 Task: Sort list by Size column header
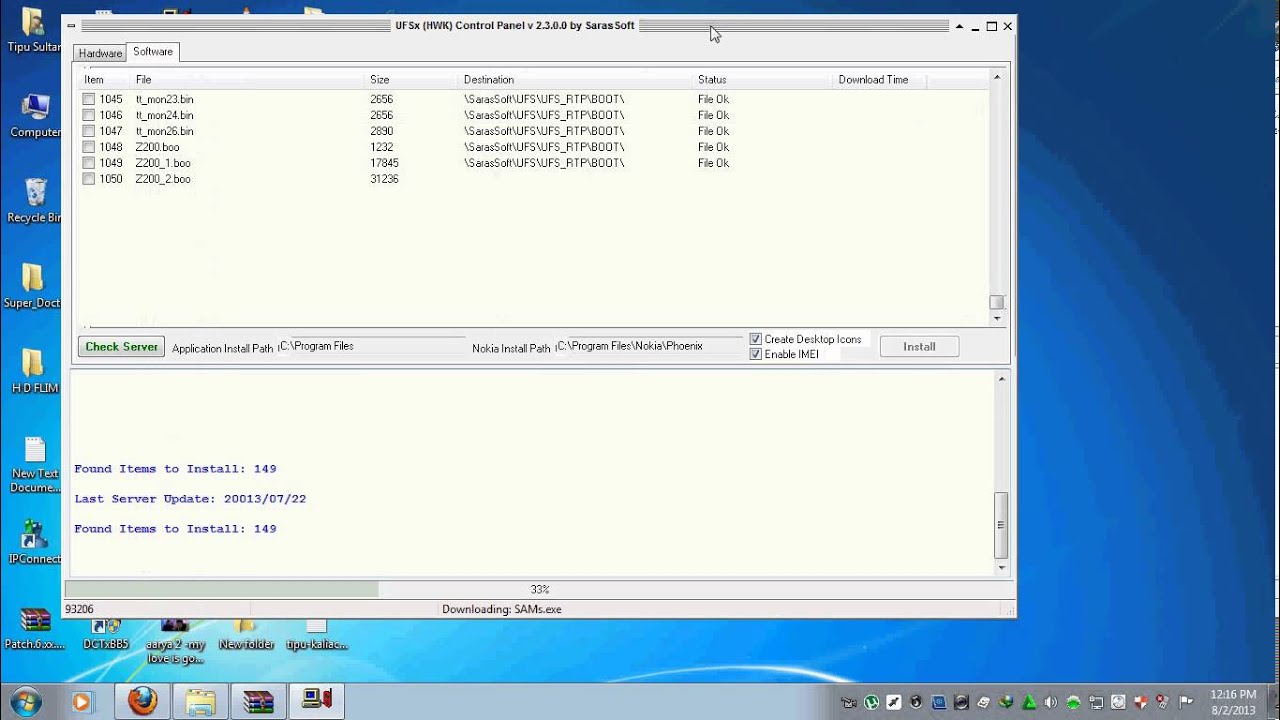click(411, 80)
